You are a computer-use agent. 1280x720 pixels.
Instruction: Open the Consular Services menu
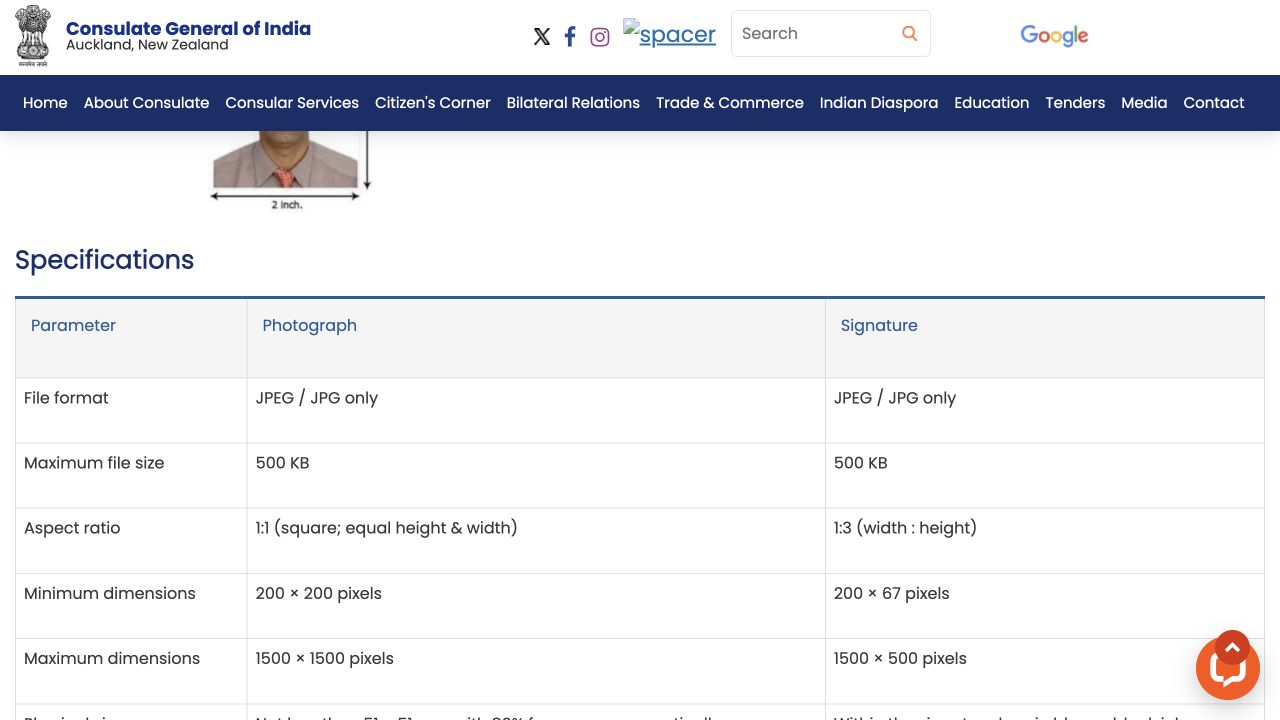pos(292,103)
